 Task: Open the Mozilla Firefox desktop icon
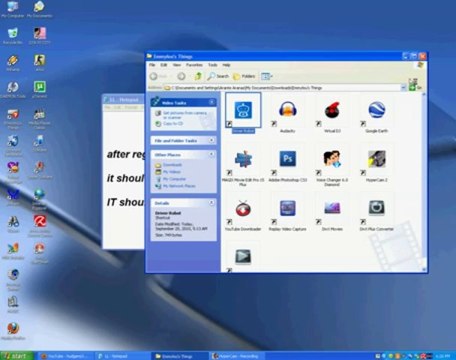(13, 331)
